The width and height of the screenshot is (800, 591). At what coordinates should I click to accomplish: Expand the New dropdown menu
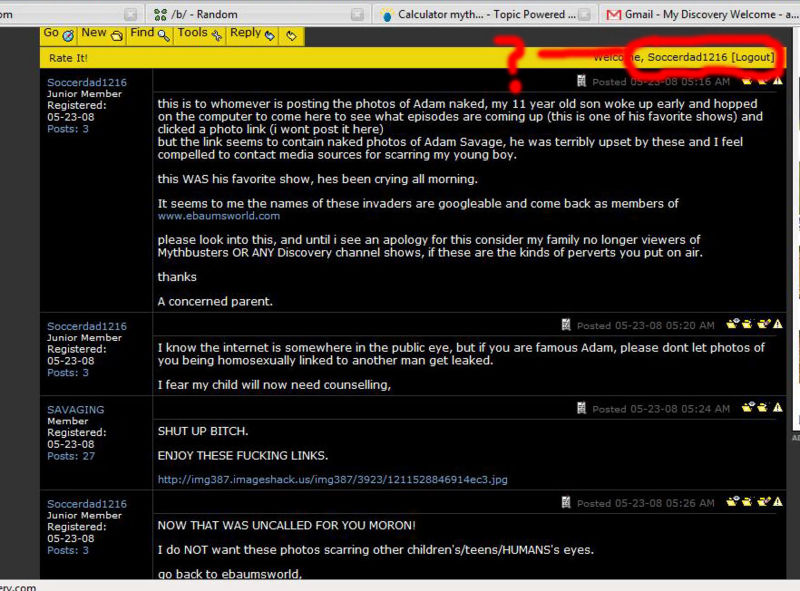[102, 34]
